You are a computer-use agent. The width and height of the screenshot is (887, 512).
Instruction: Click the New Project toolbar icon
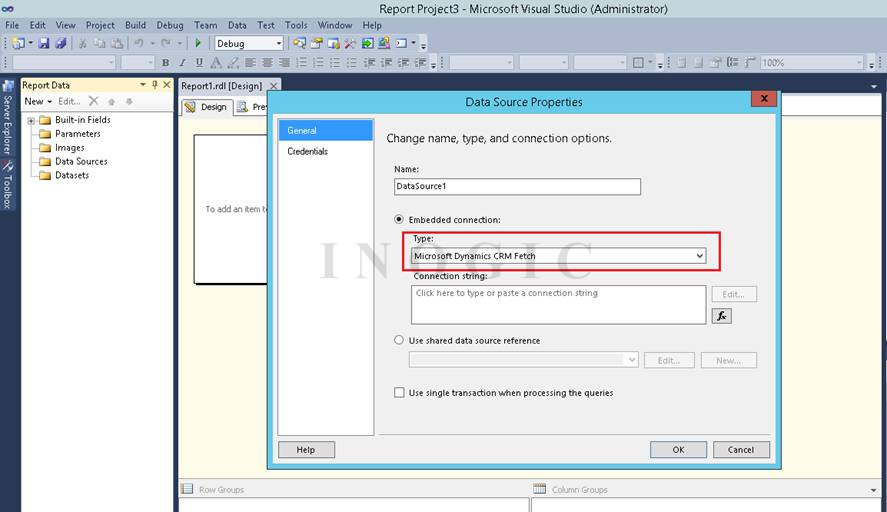coord(19,43)
